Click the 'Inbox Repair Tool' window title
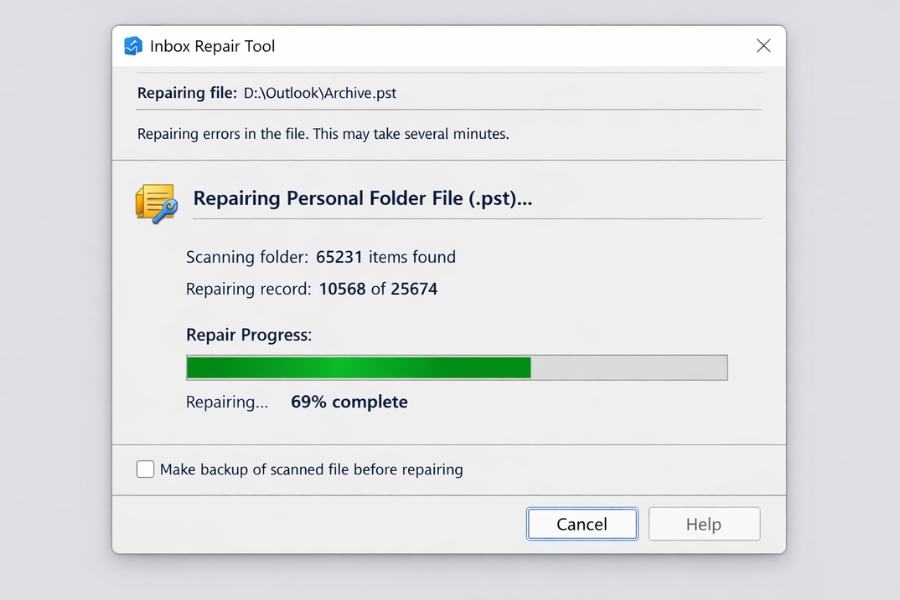The height and width of the screenshot is (600, 900). click(212, 46)
